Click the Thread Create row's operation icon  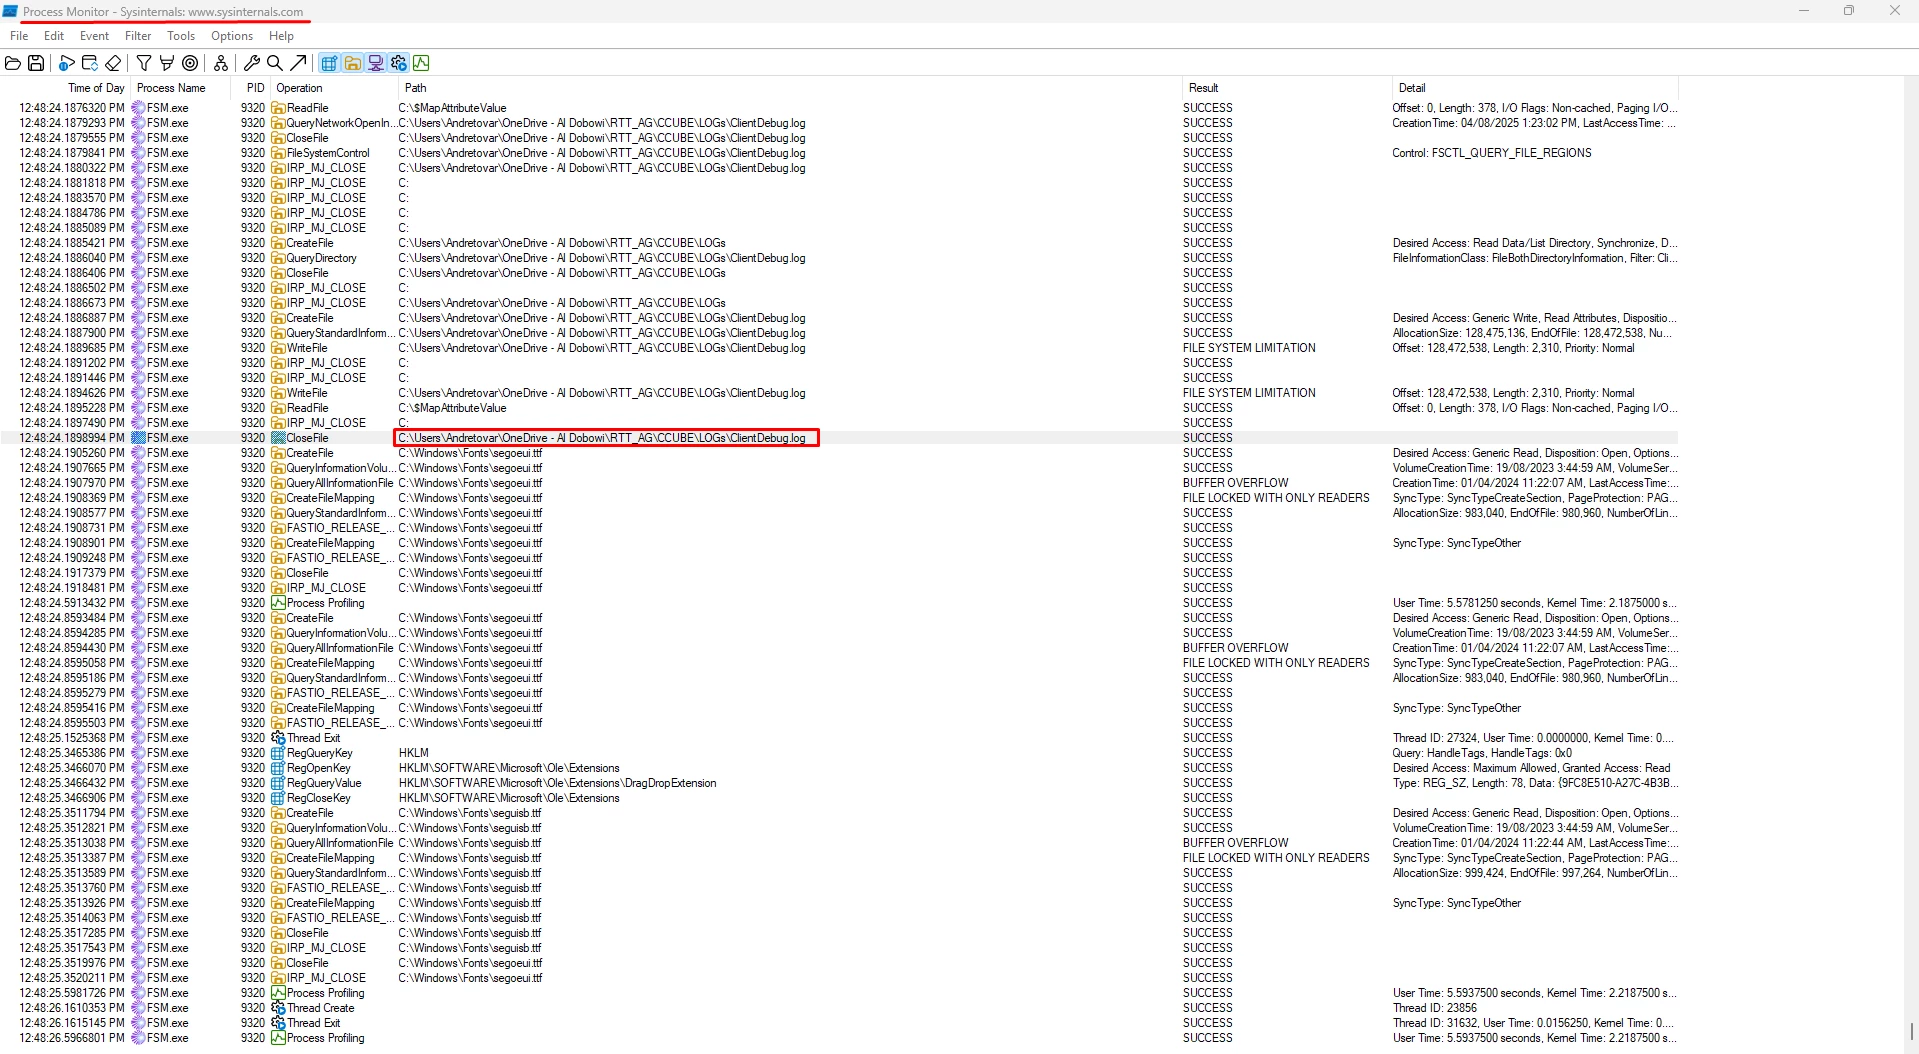[x=278, y=1008]
